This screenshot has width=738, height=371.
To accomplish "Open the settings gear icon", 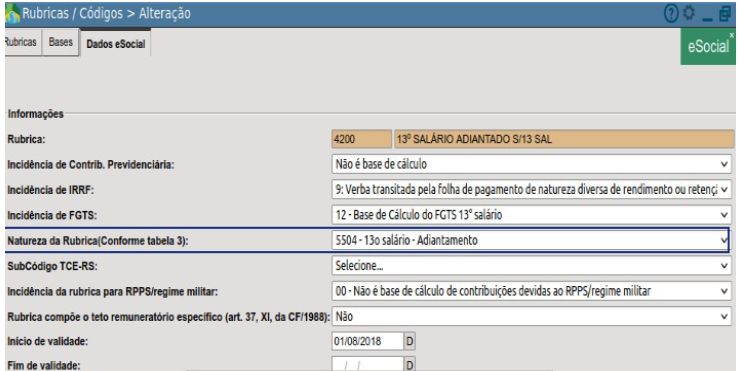I will click(x=689, y=13).
